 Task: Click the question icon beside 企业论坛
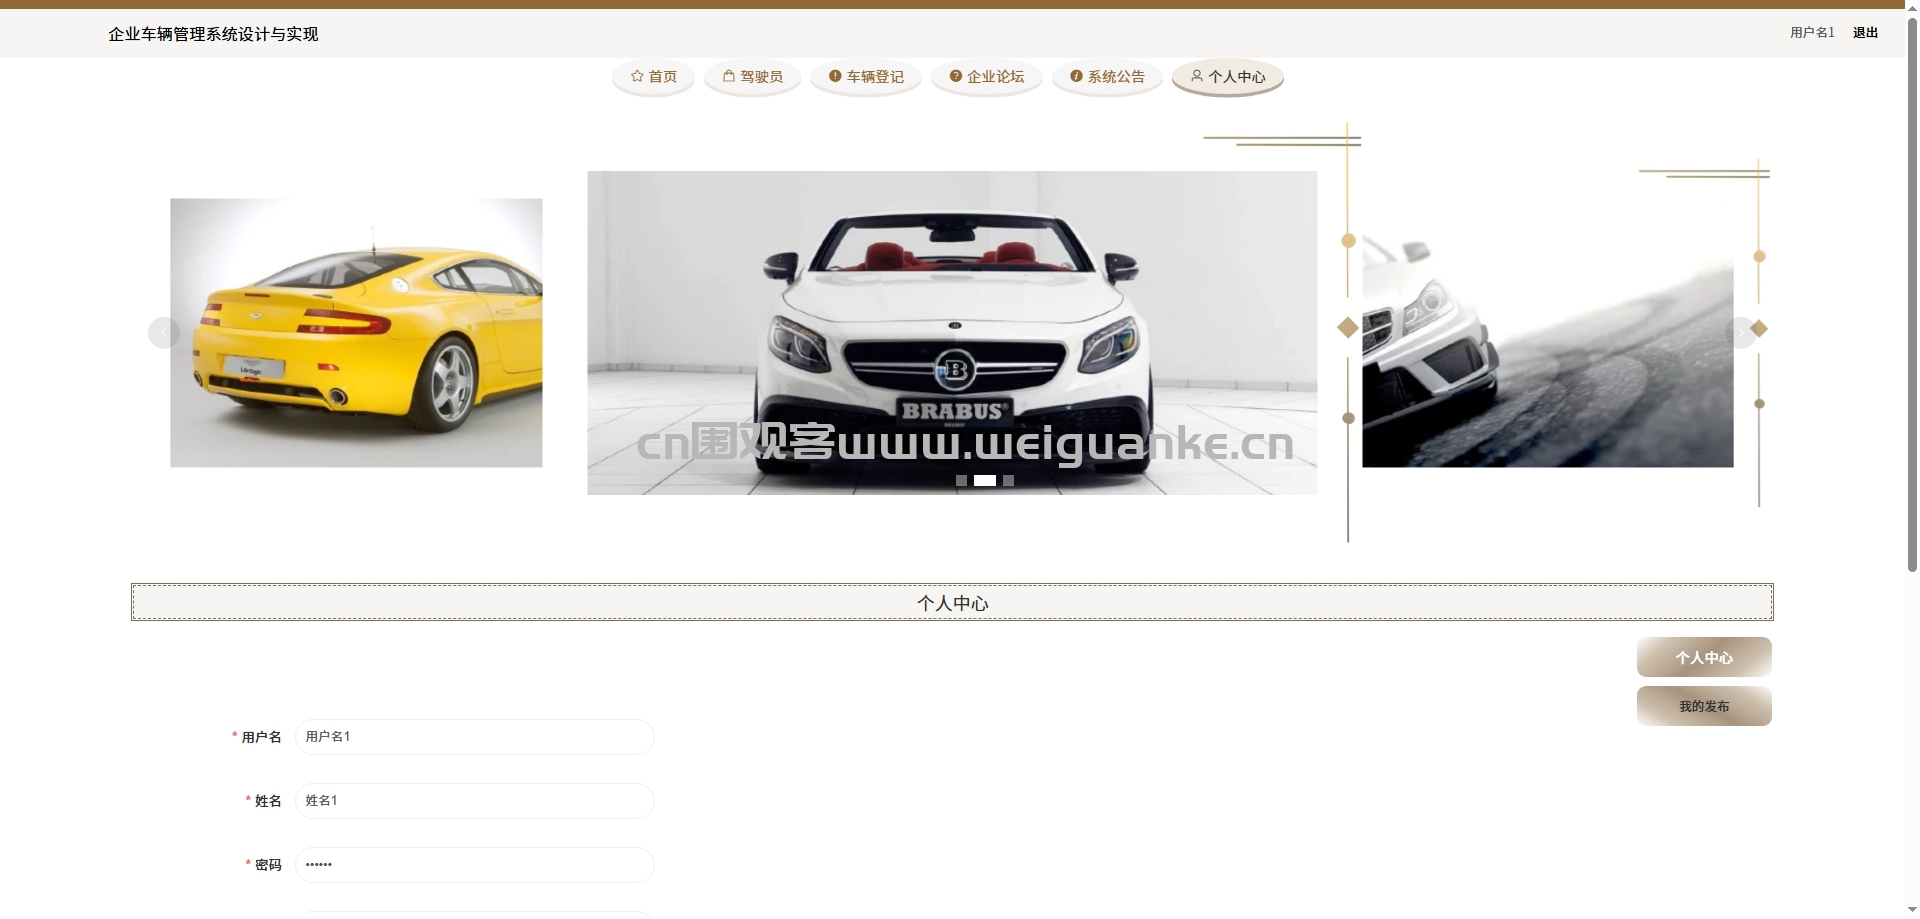click(956, 76)
